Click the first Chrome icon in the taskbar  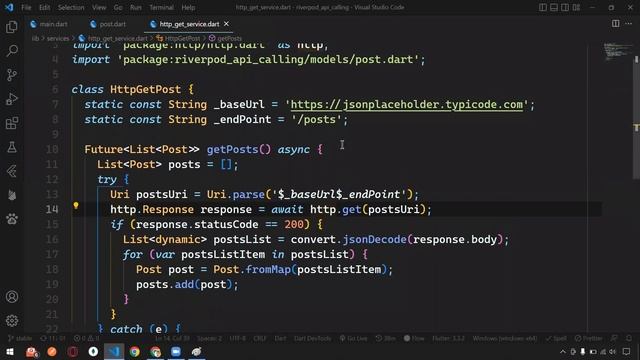[135, 351]
